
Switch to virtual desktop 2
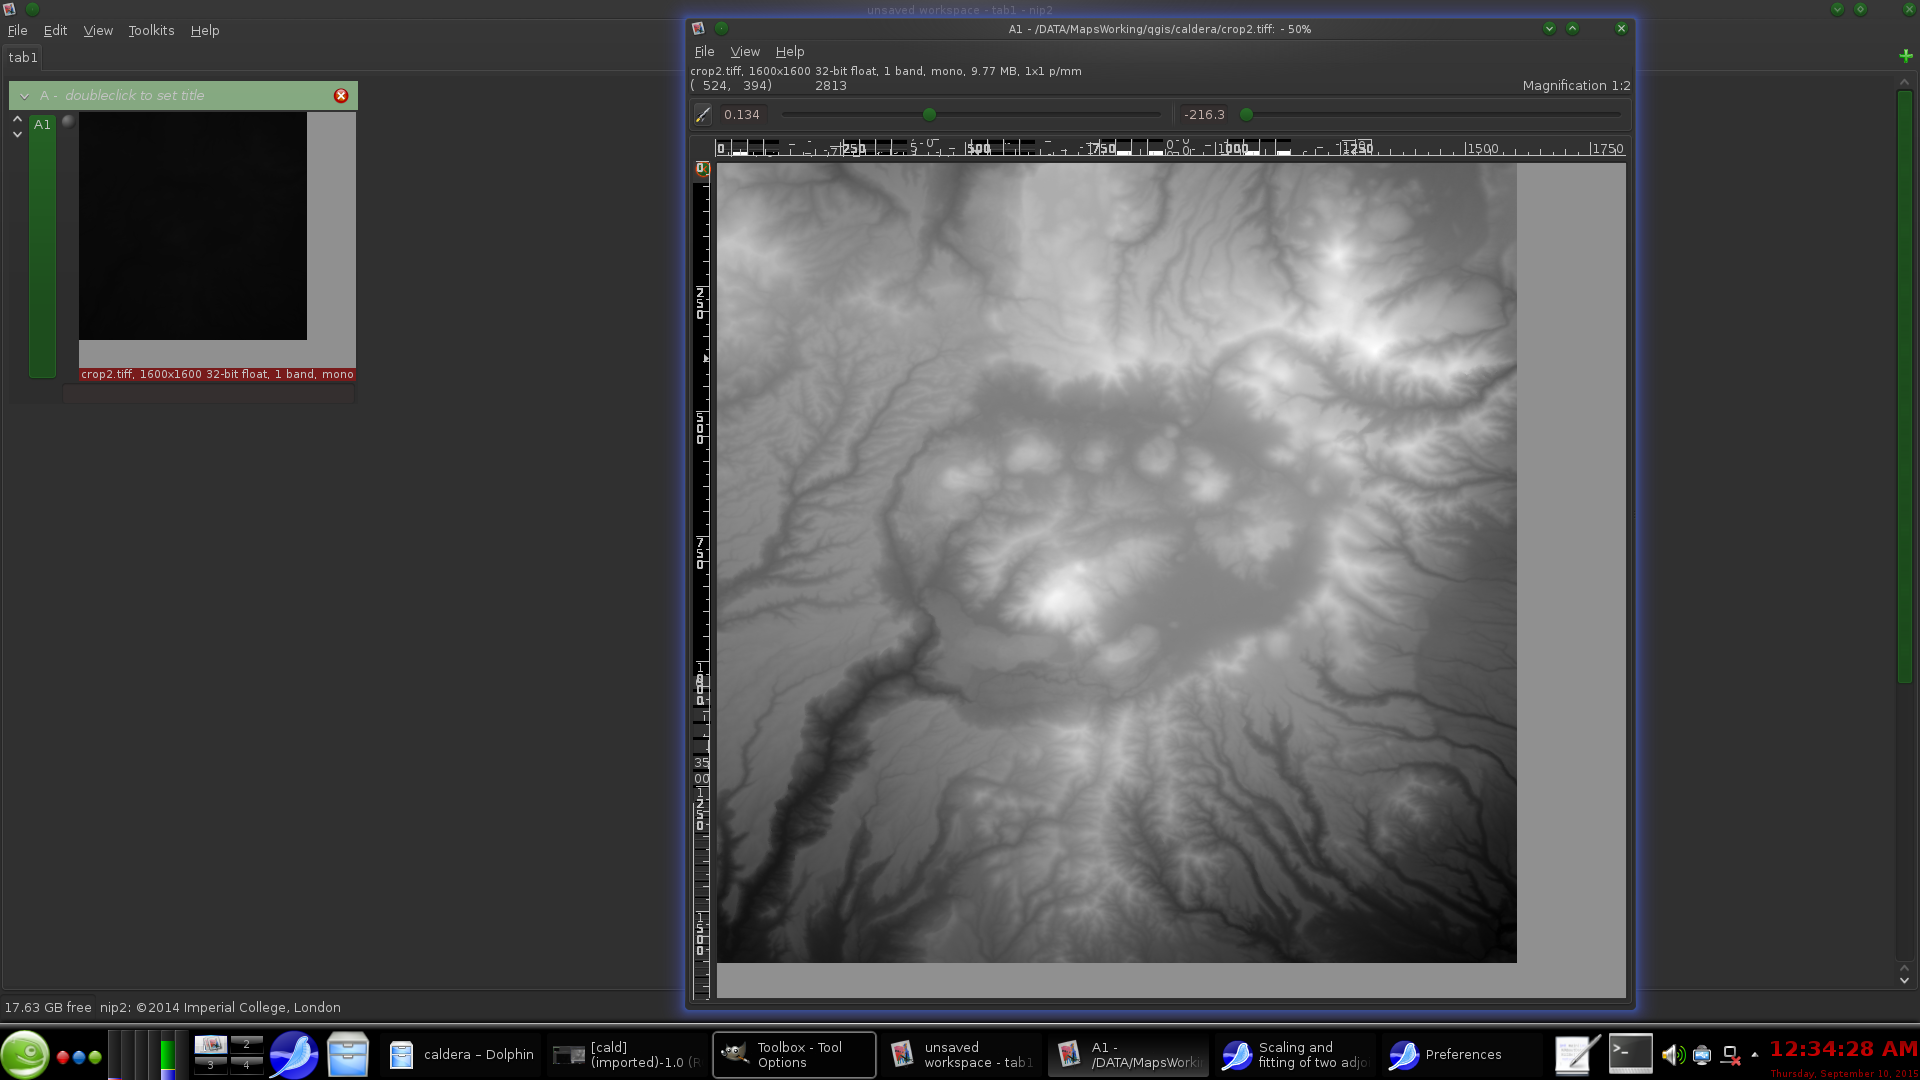pyautogui.click(x=246, y=1043)
